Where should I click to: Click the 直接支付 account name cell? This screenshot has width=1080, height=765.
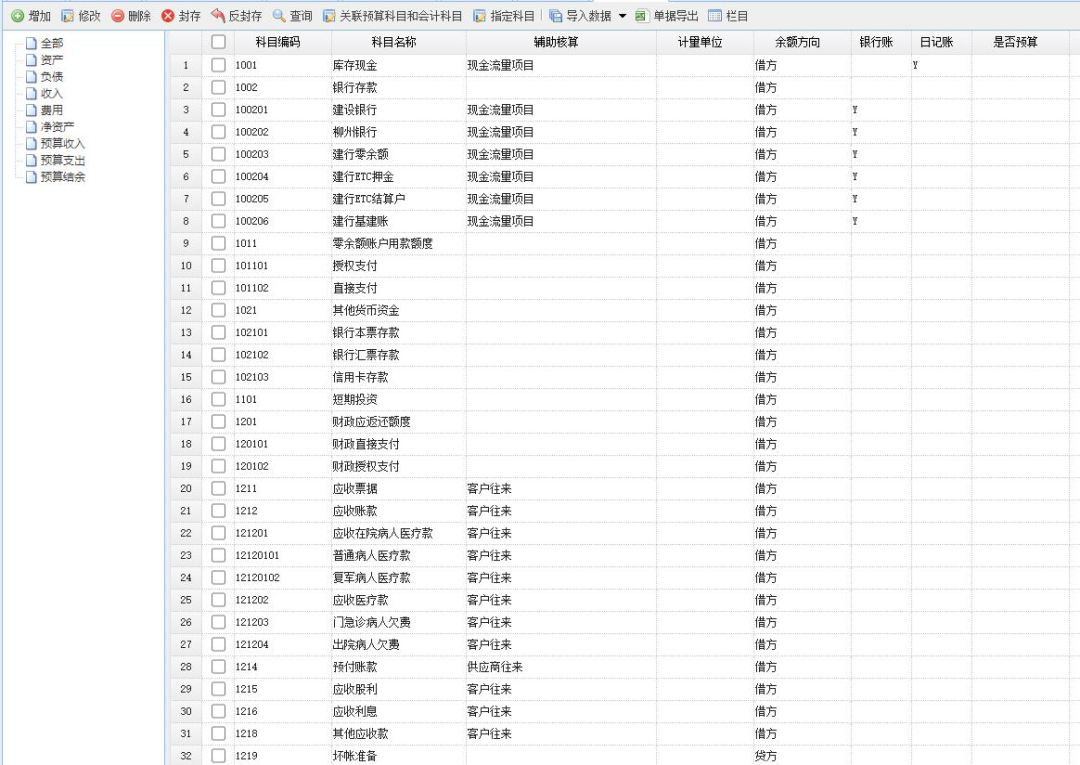click(398, 288)
